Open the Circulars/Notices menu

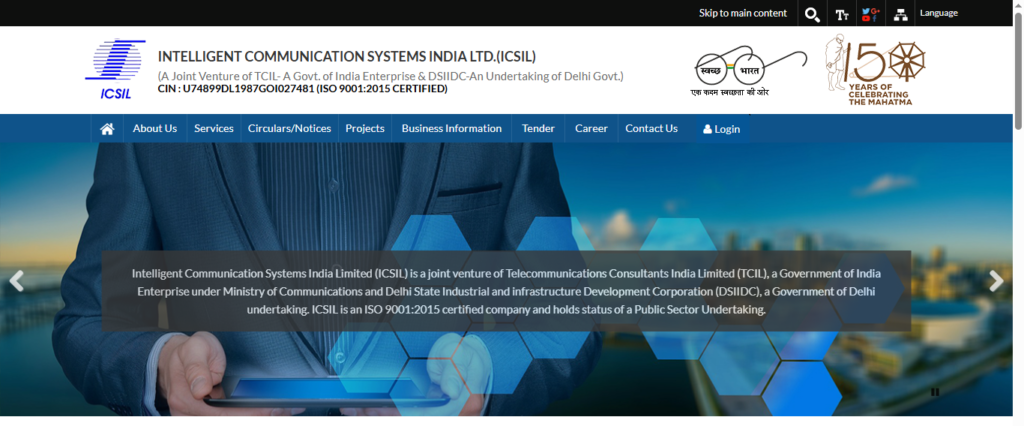(x=289, y=129)
